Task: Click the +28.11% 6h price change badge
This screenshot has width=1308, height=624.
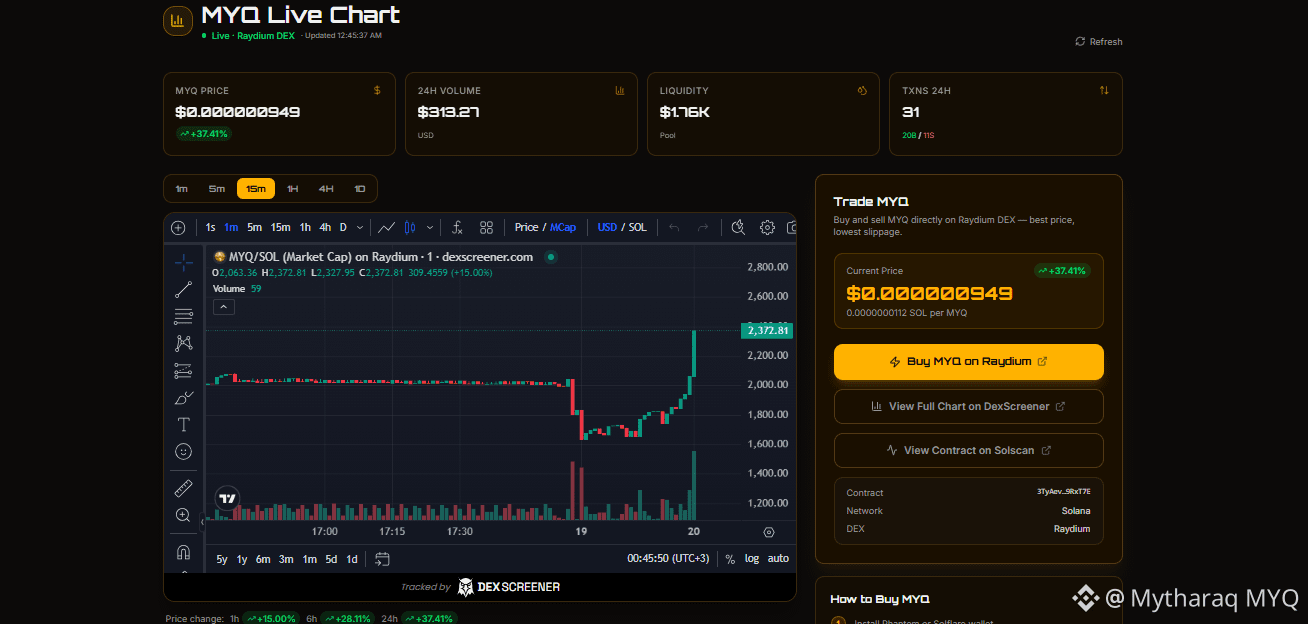Action: 347,619
